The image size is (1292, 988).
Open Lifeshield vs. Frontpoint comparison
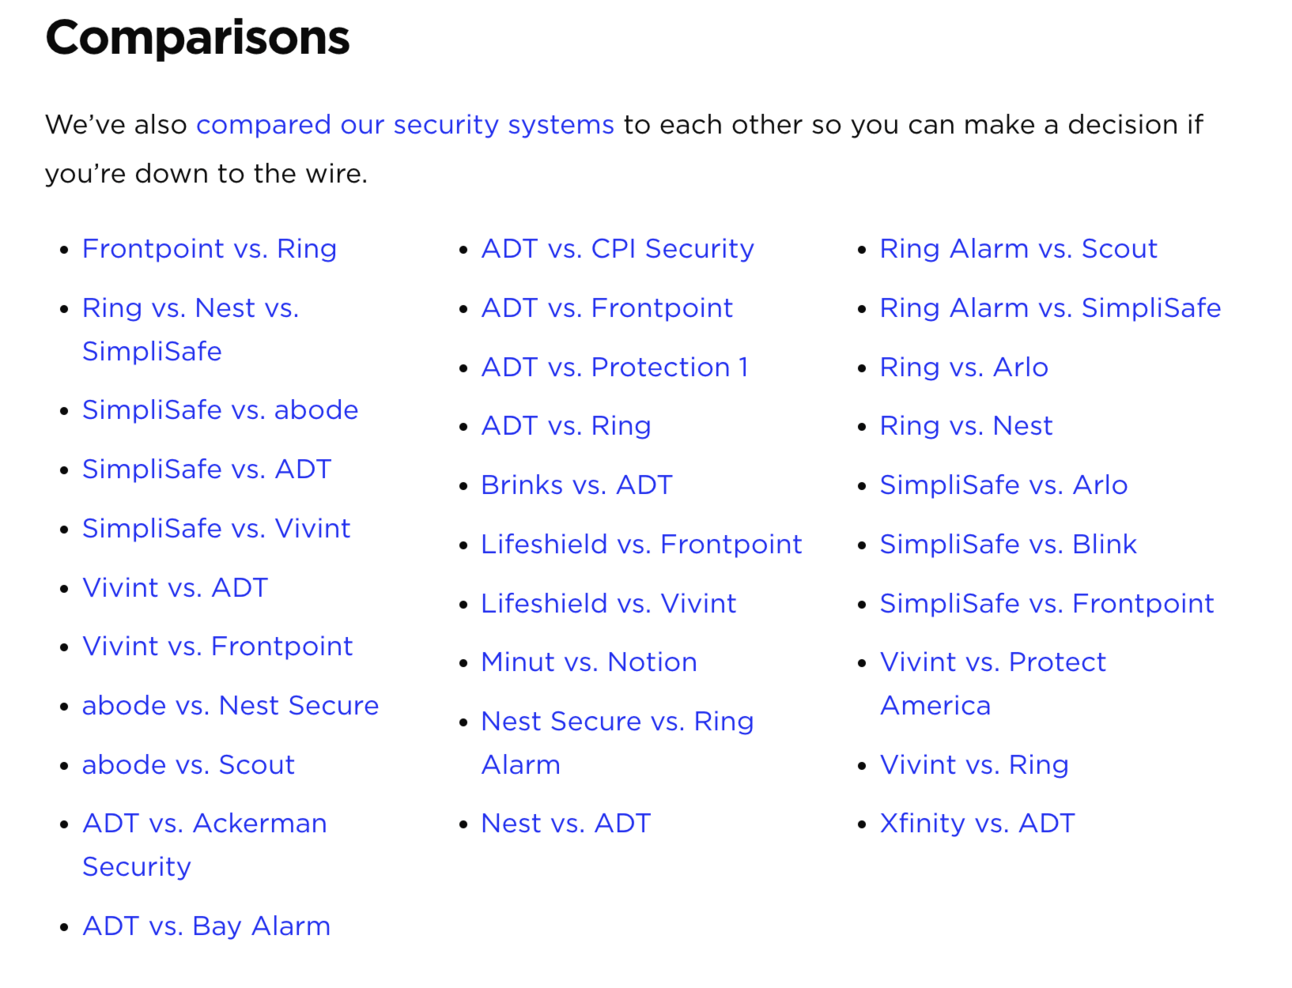click(641, 544)
